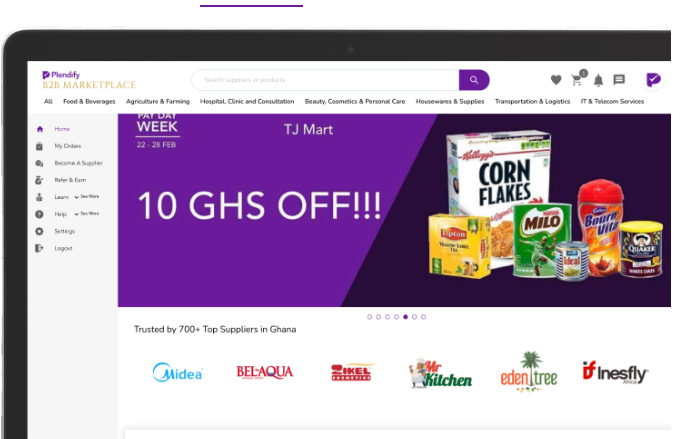Viewport: 683px width, 439px height.
Task: Open the wishlist heart icon
Action: (556, 80)
